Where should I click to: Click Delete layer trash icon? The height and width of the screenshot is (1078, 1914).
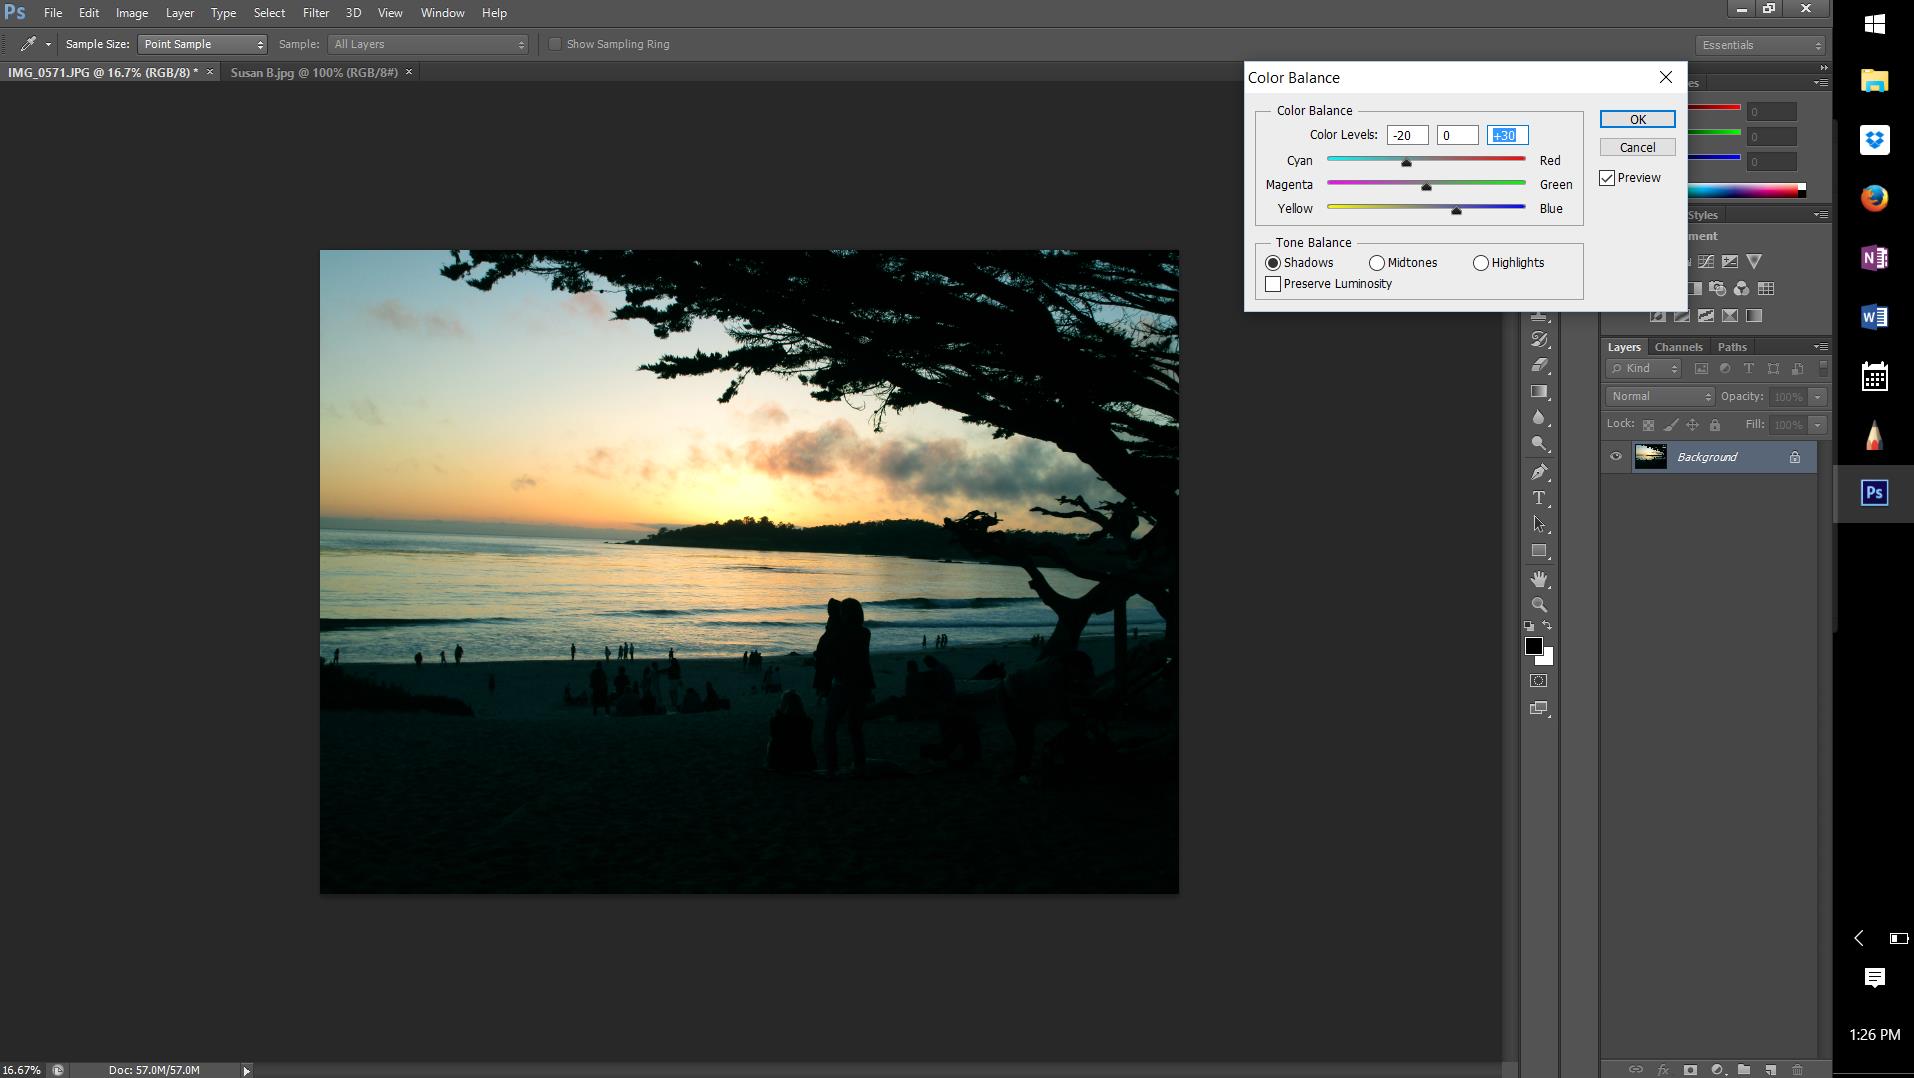1797,1070
